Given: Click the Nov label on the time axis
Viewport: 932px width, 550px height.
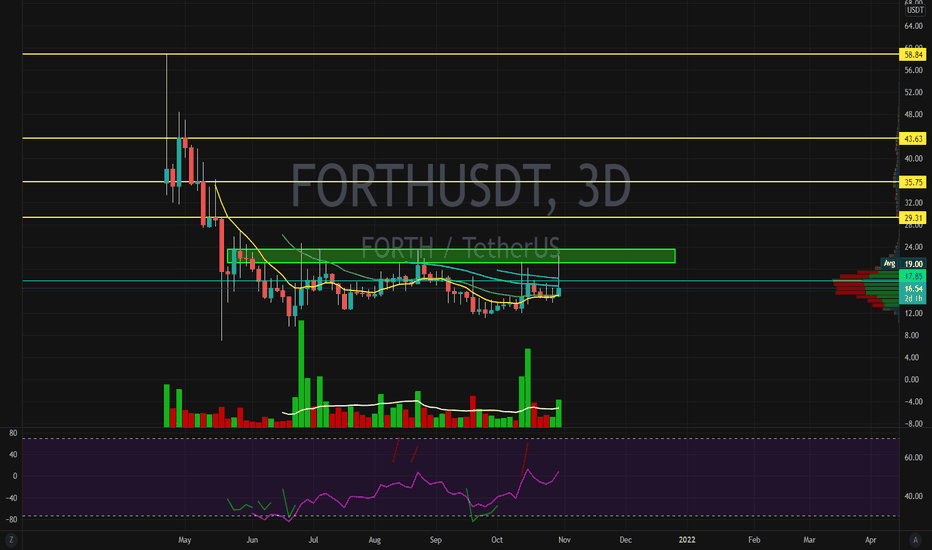Looking at the screenshot, I should coord(564,540).
